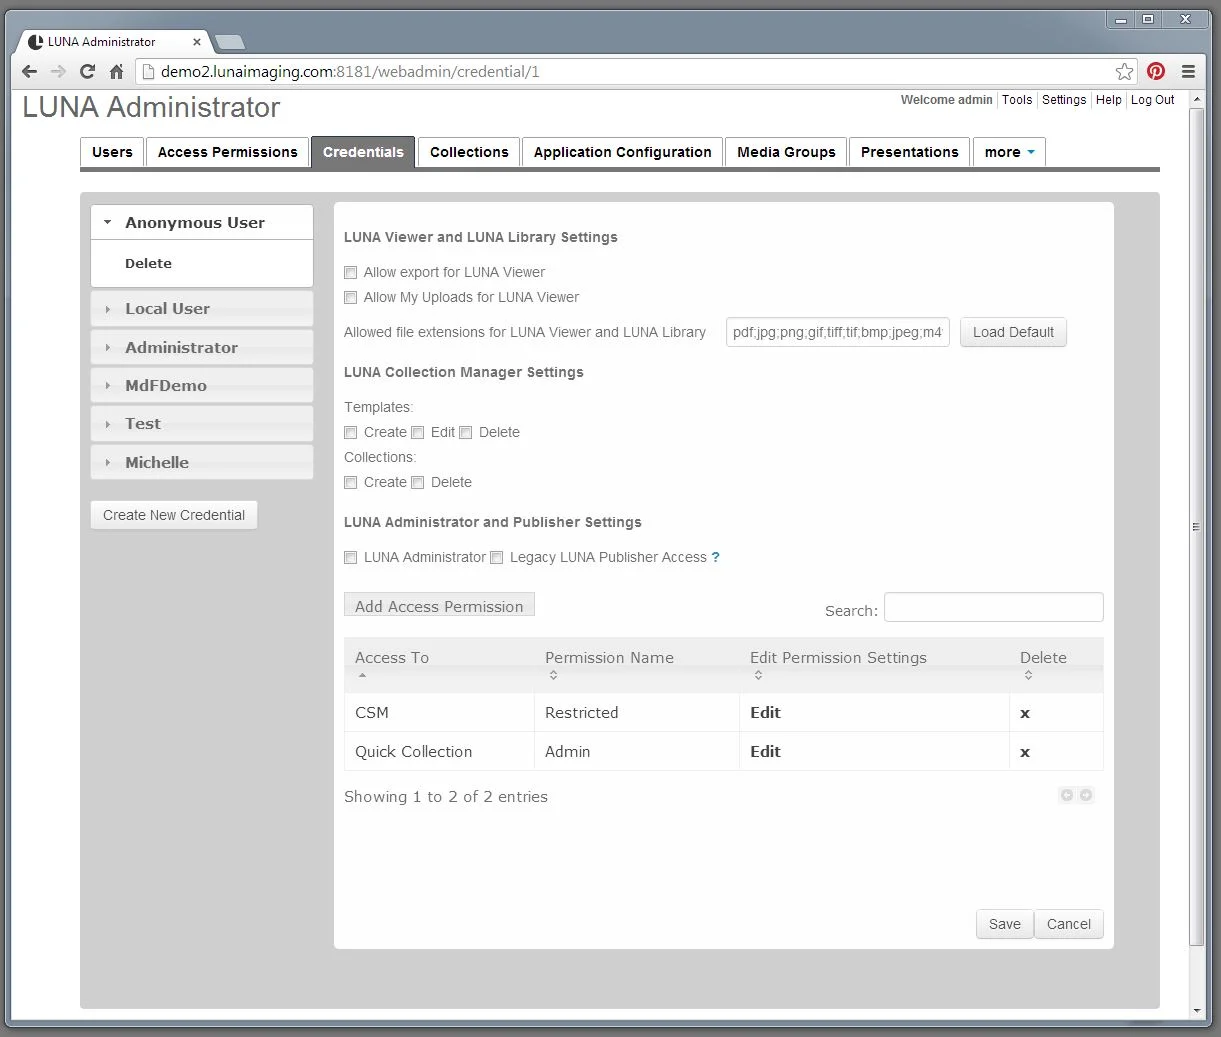Screen dimensions: 1221x1037
Task: Delete the CSM permission with x
Action: pyautogui.click(x=1025, y=713)
